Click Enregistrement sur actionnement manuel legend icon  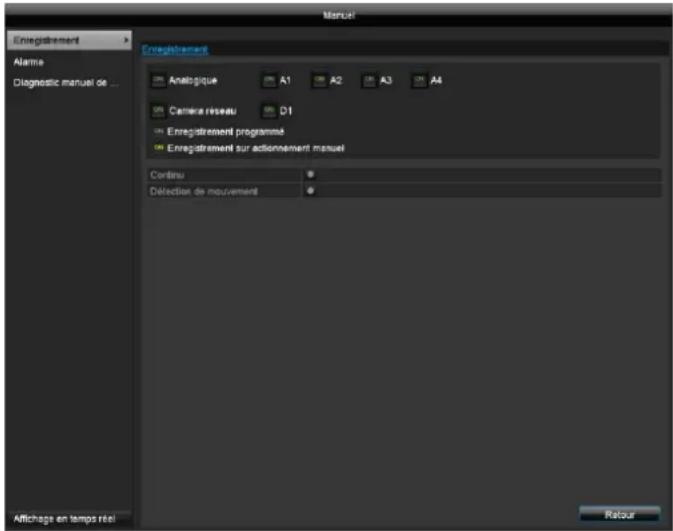[x=159, y=148]
